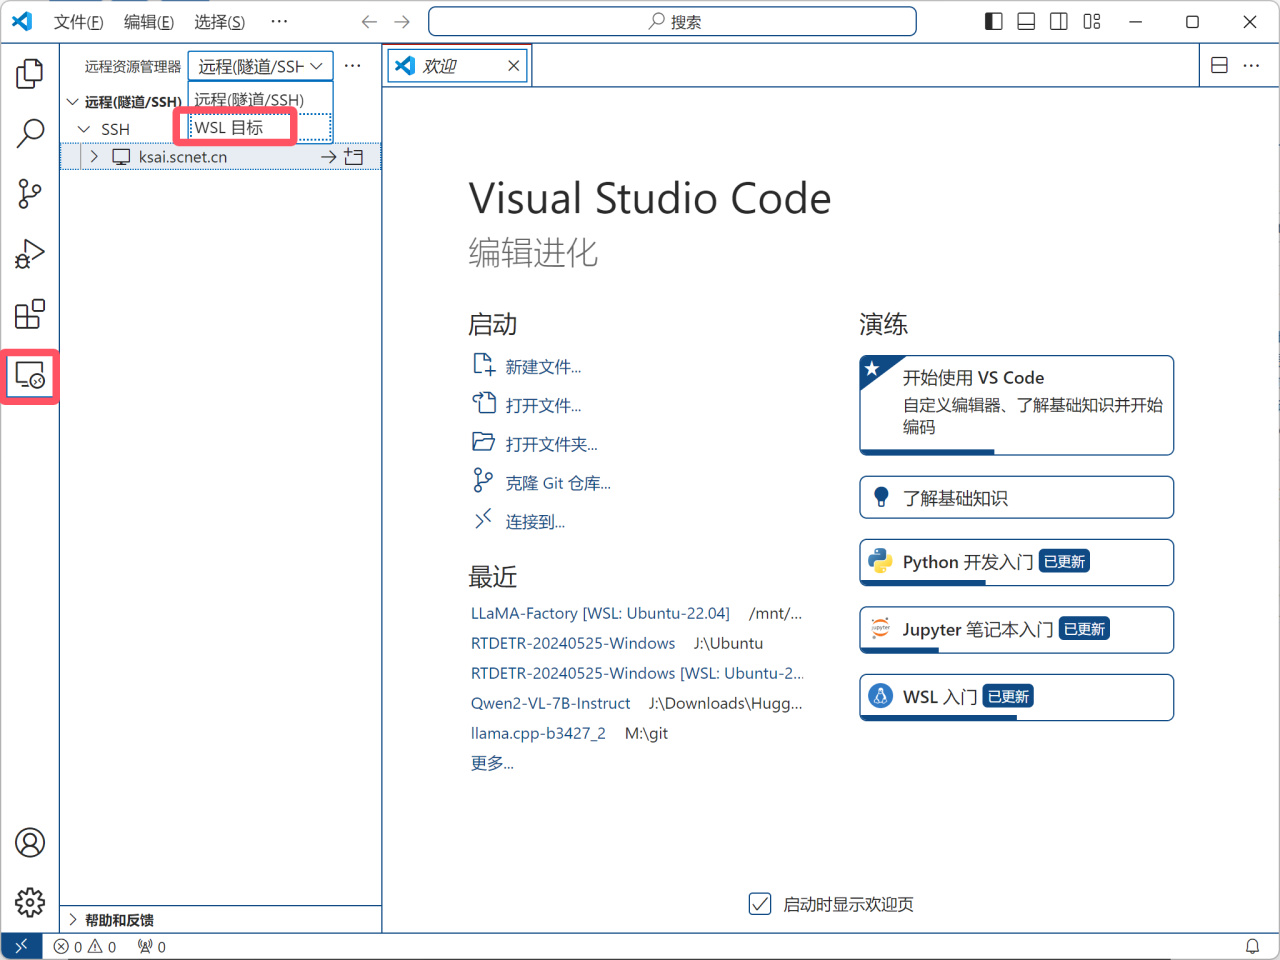The image size is (1280, 960).
Task: Toggle the primary side bar visibility
Action: (x=993, y=22)
